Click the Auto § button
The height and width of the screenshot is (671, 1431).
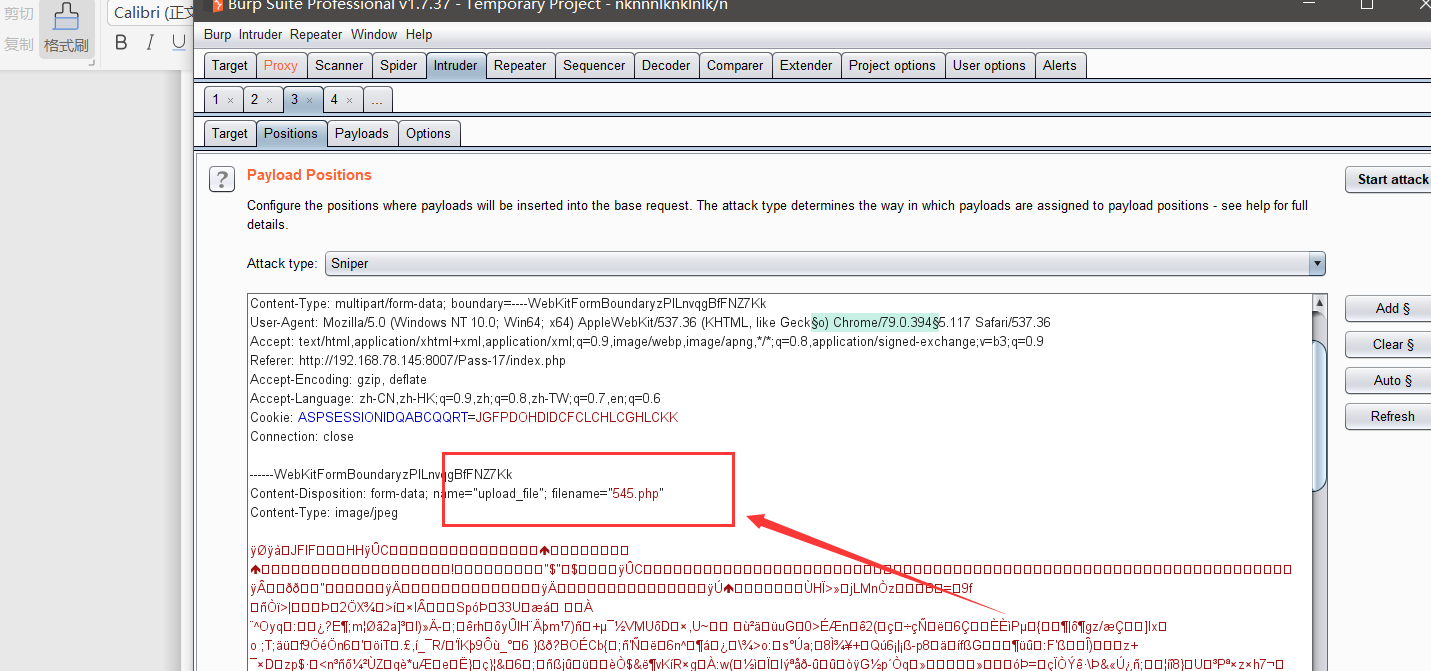coord(1392,380)
